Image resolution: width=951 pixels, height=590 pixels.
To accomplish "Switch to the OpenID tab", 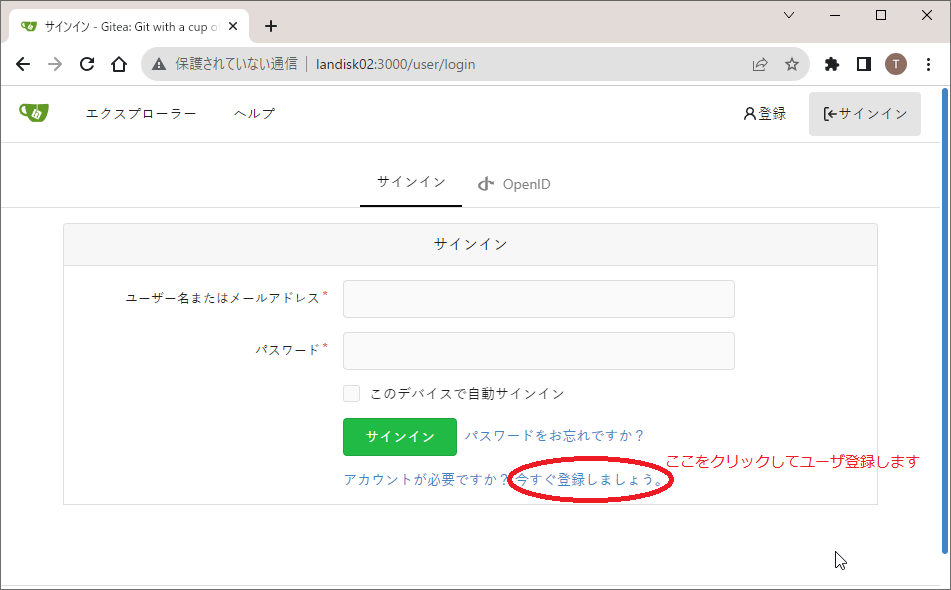I will coord(514,184).
